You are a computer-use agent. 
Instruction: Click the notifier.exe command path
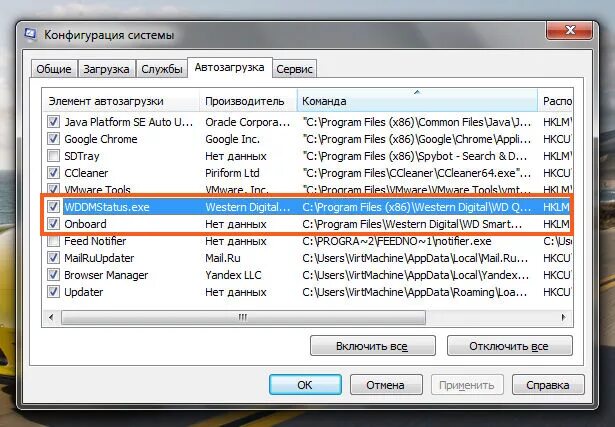(x=397, y=241)
